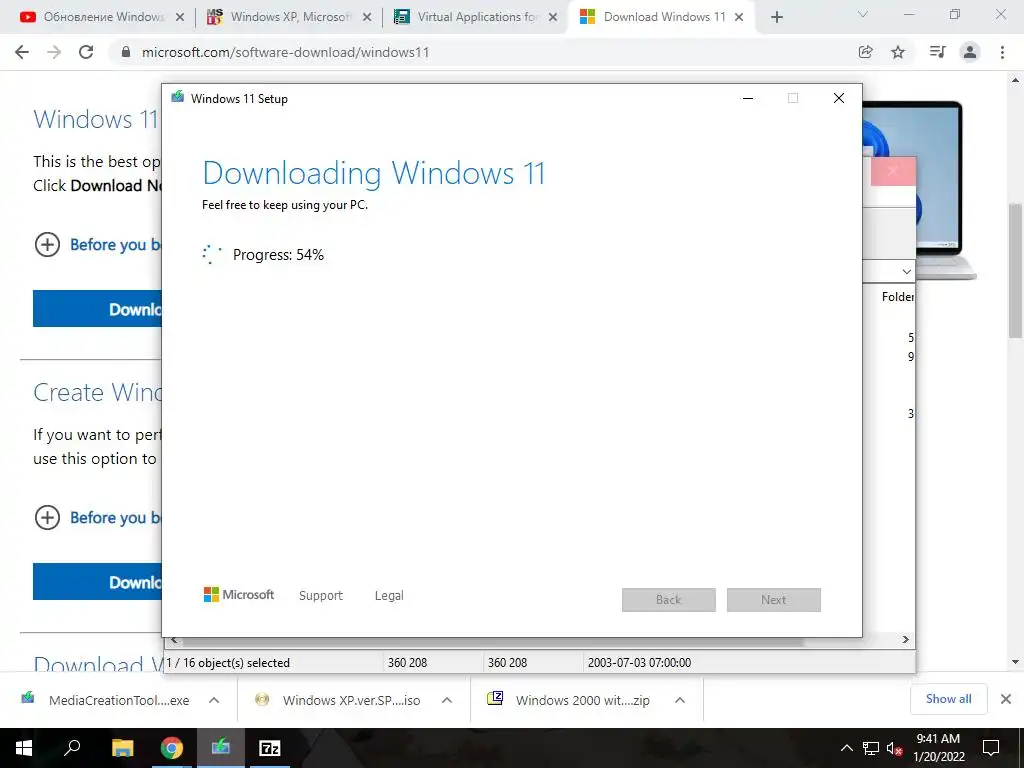Screen dimensions: 1024x768
Task: Click the Next button in Windows 11 Setup
Action: [x=773, y=600]
